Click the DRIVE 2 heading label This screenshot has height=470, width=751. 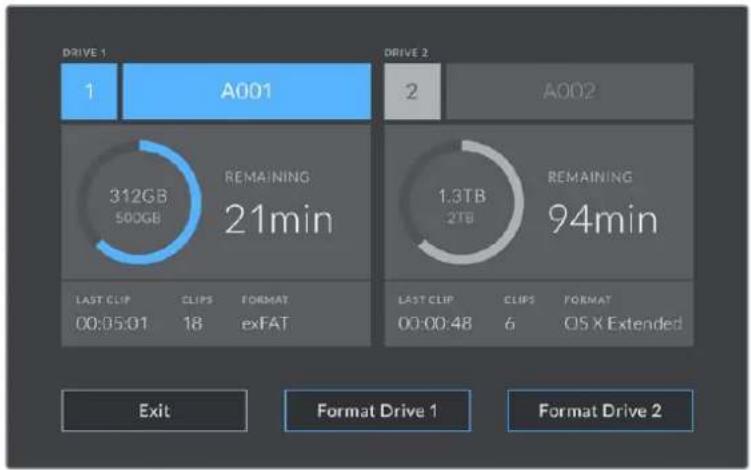[x=406, y=53]
